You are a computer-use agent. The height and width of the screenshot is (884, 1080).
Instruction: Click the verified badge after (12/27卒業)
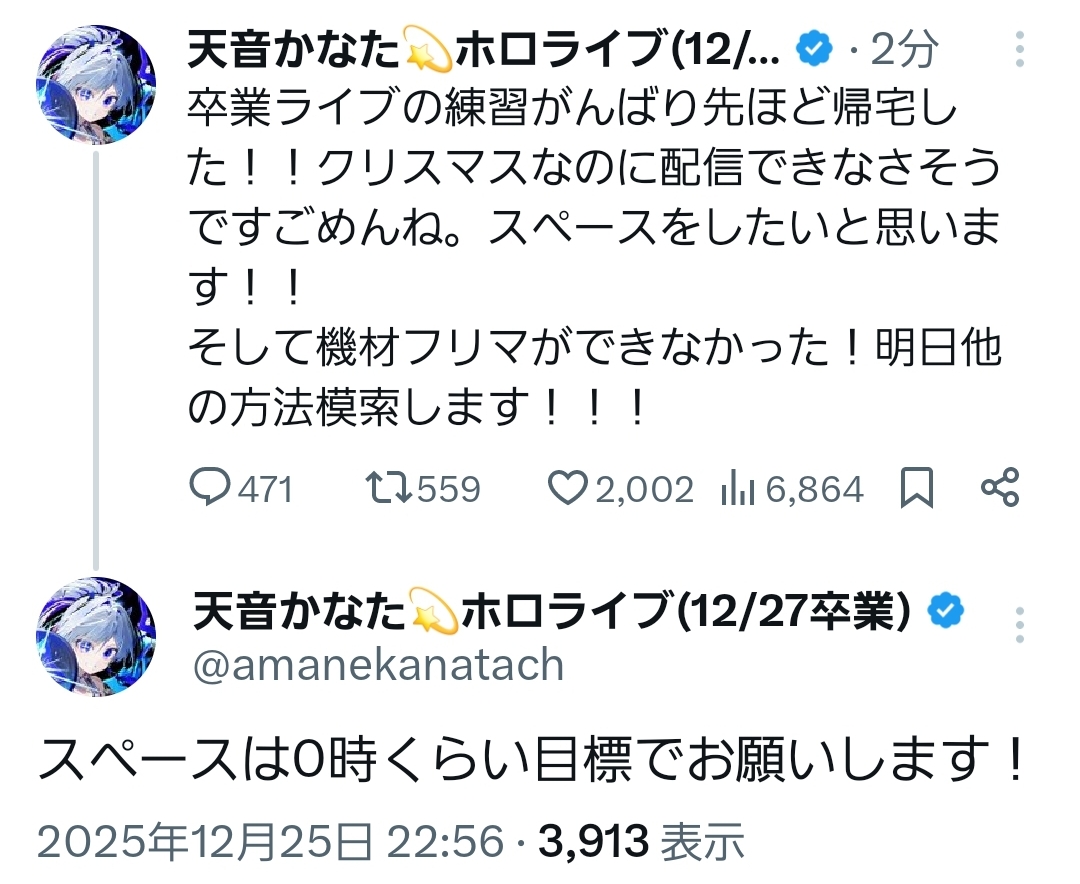946,612
